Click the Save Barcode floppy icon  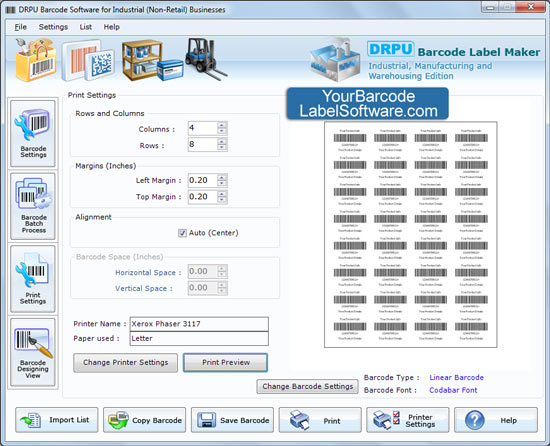(207, 420)
